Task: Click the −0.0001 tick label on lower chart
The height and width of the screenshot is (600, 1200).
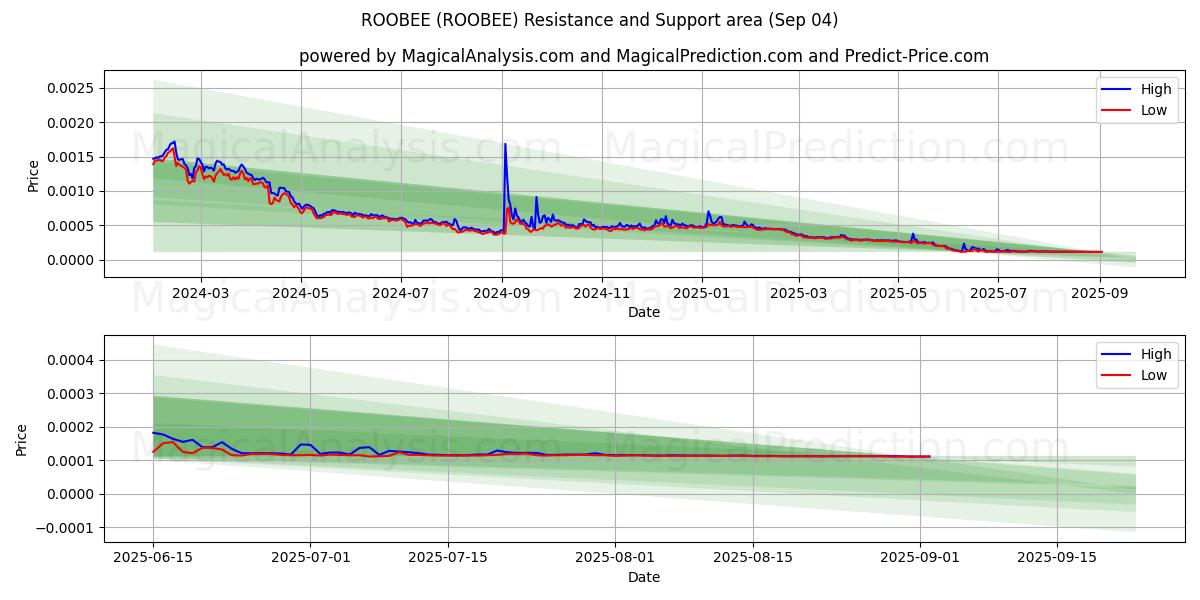Action: pyautogui.click(x=64, y=528)
